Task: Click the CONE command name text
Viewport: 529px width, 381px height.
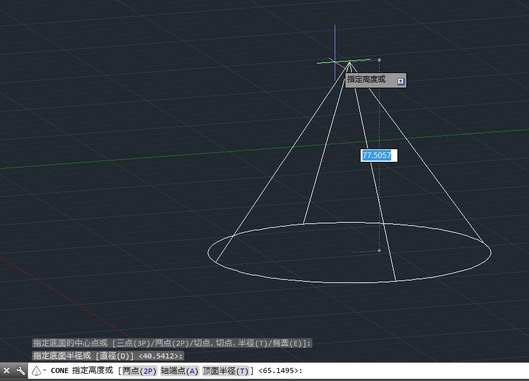Action: point(59,371)
